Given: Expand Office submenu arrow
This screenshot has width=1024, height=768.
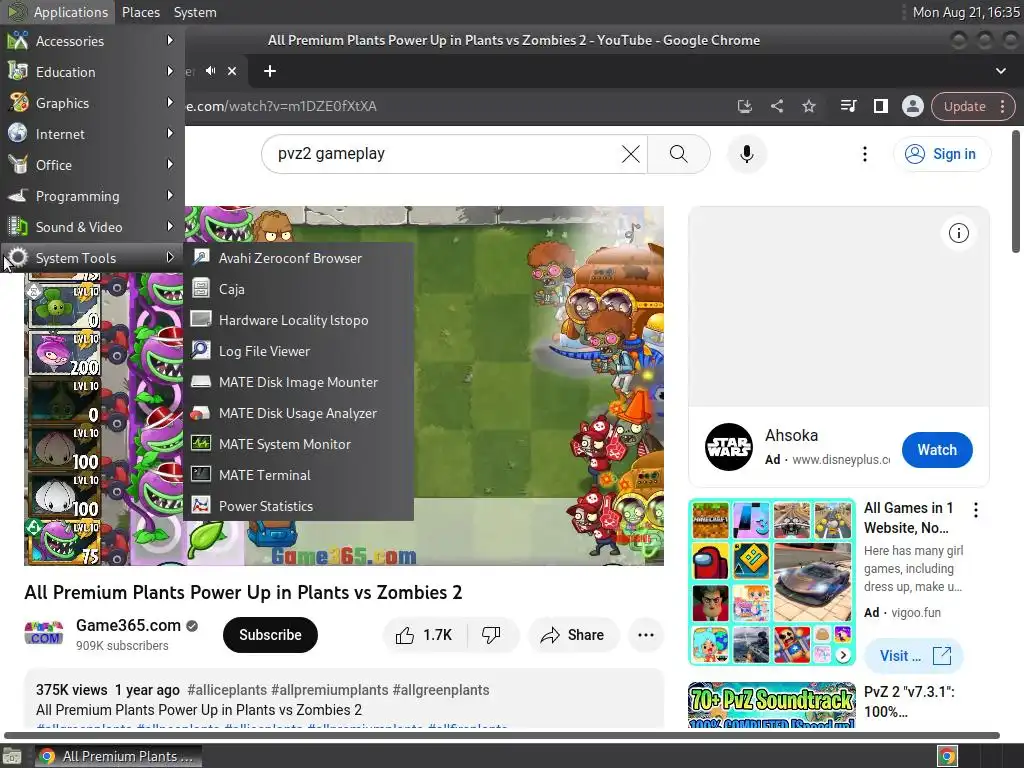Looking at the screenshot, I should [170, 165].
